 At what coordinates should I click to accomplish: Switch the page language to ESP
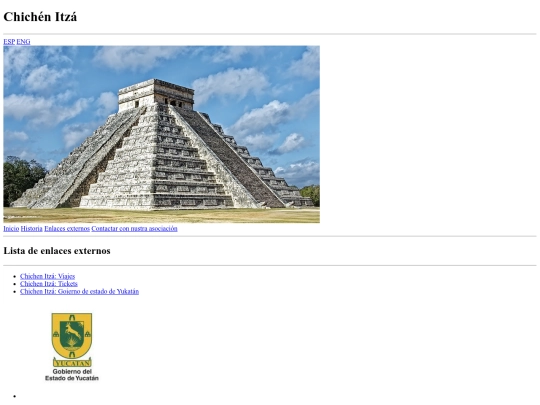pyautogui.click(x=9, y=42)
